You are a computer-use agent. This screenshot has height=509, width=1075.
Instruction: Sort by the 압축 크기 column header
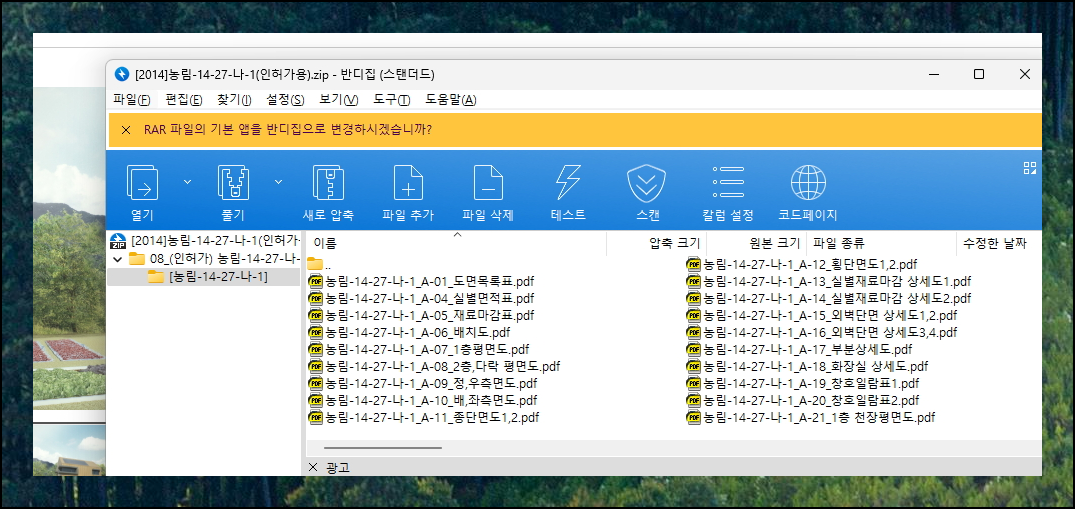(x=675, y=243)
